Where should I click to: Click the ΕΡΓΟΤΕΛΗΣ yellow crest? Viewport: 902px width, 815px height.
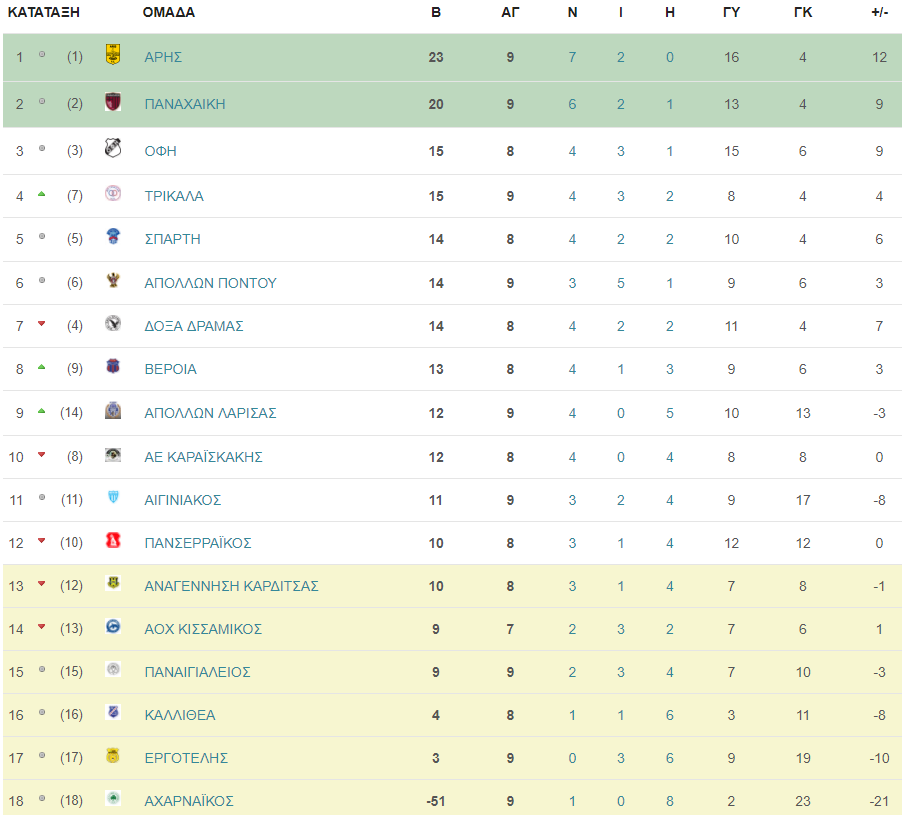(x=113, y=755)
